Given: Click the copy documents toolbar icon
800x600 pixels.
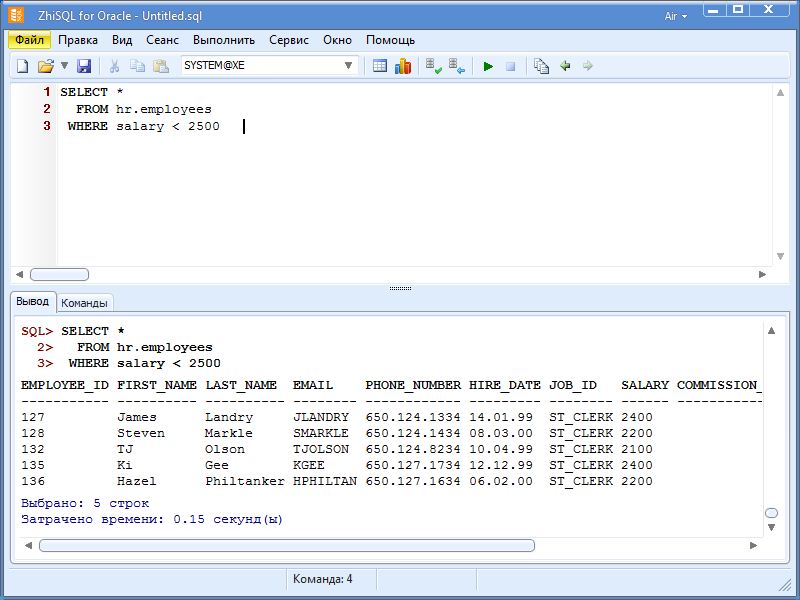Looking at the screenshot, I should coord(541,66).
